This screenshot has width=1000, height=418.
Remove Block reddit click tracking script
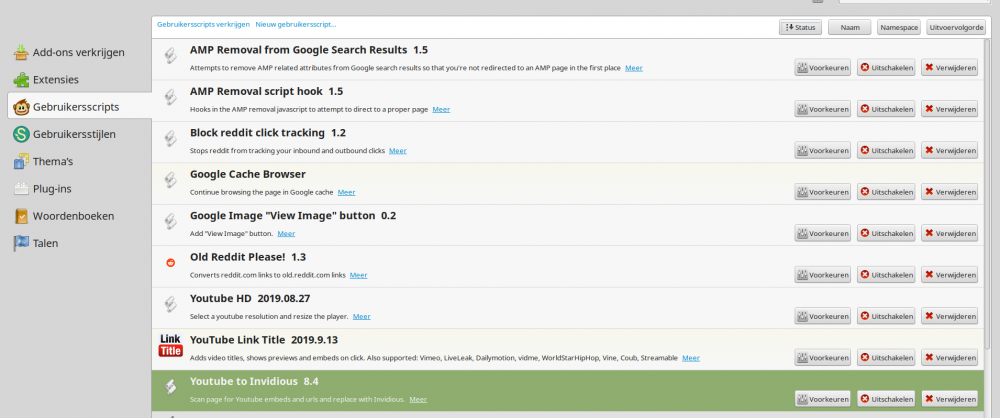pos(950,151)
